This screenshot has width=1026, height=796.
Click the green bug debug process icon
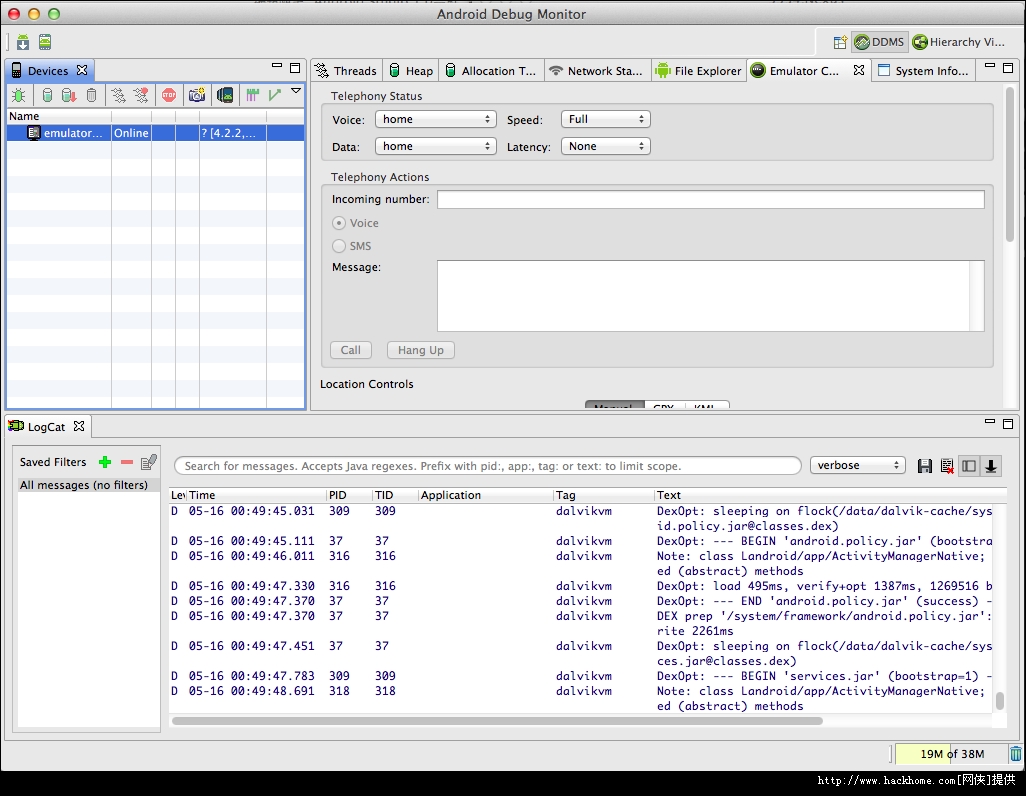click(x=19, y=95)
